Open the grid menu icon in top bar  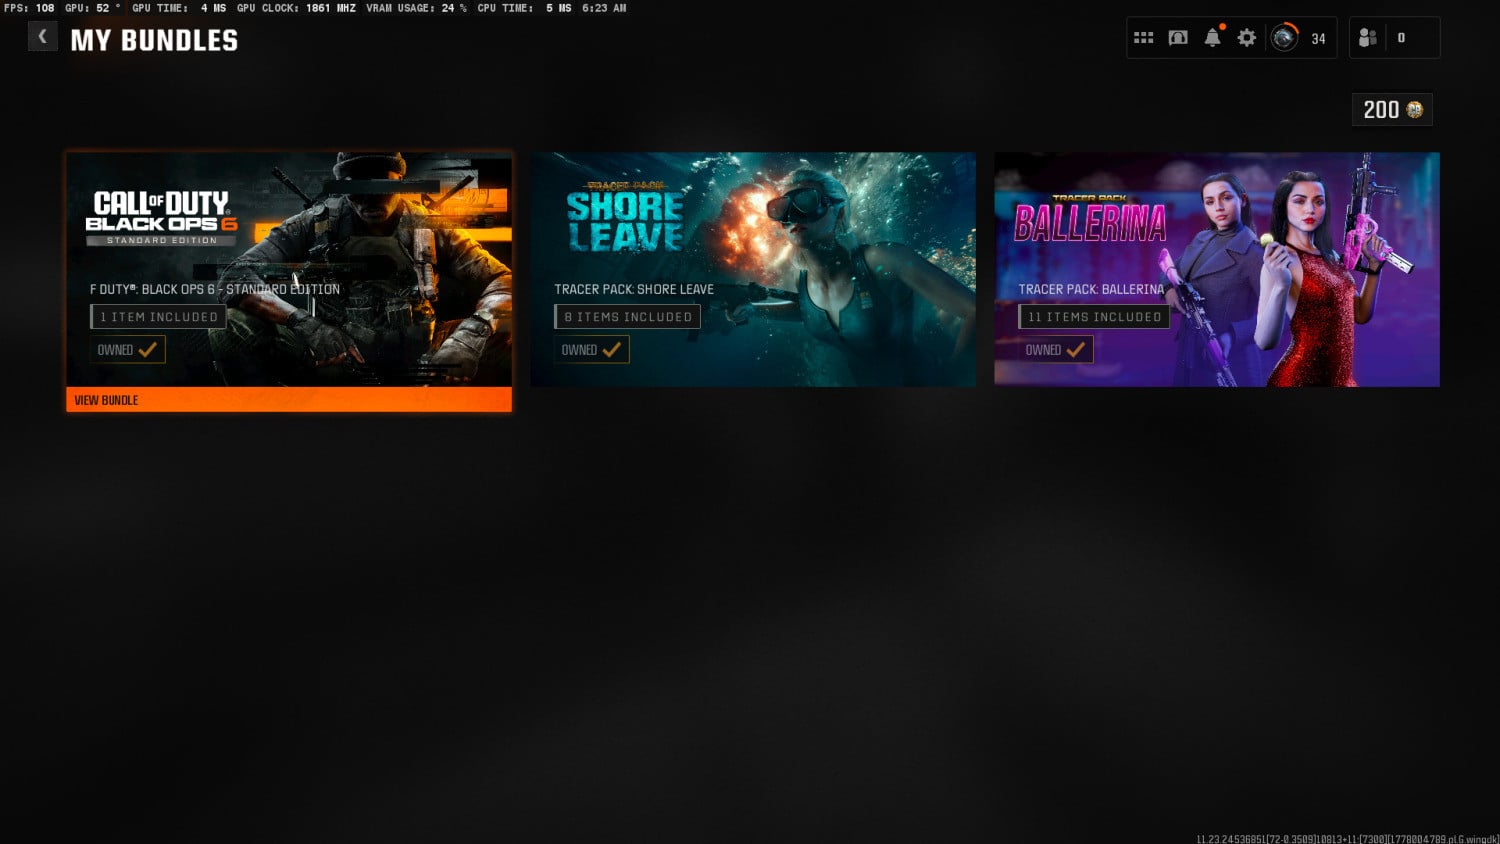tap(1144, 38)
